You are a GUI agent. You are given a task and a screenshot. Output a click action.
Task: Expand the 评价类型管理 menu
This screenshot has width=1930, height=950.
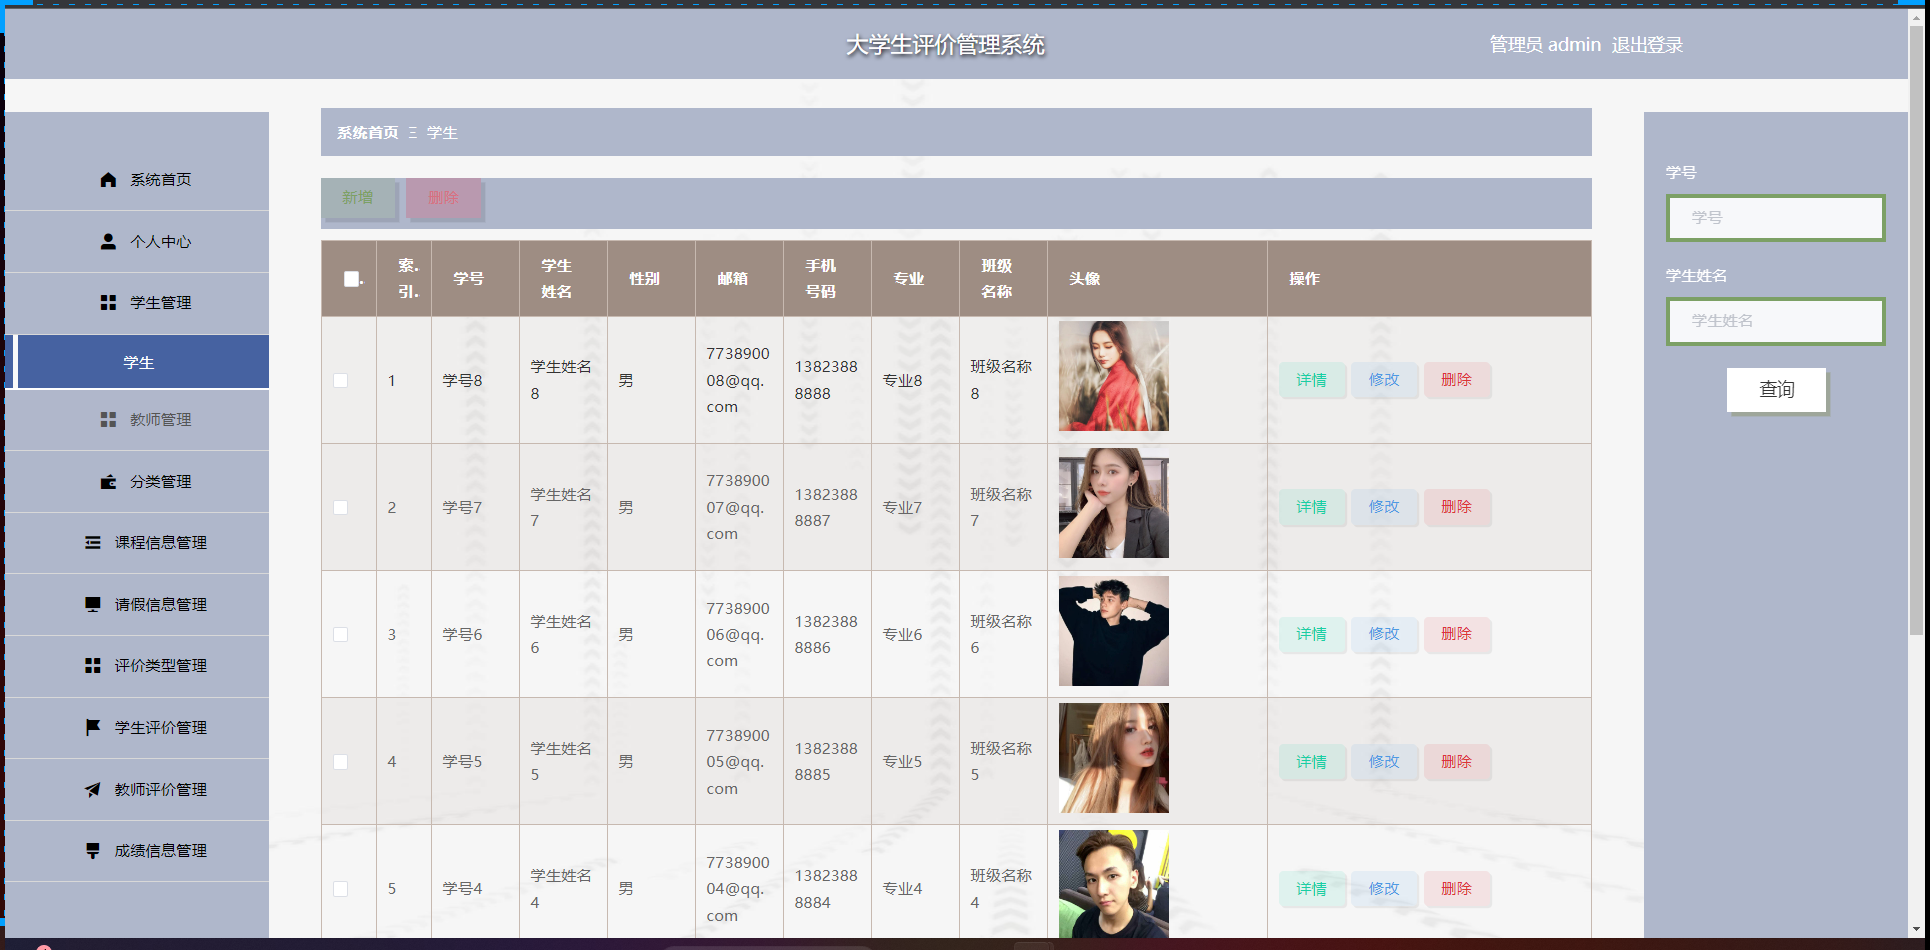click(137, 666)
